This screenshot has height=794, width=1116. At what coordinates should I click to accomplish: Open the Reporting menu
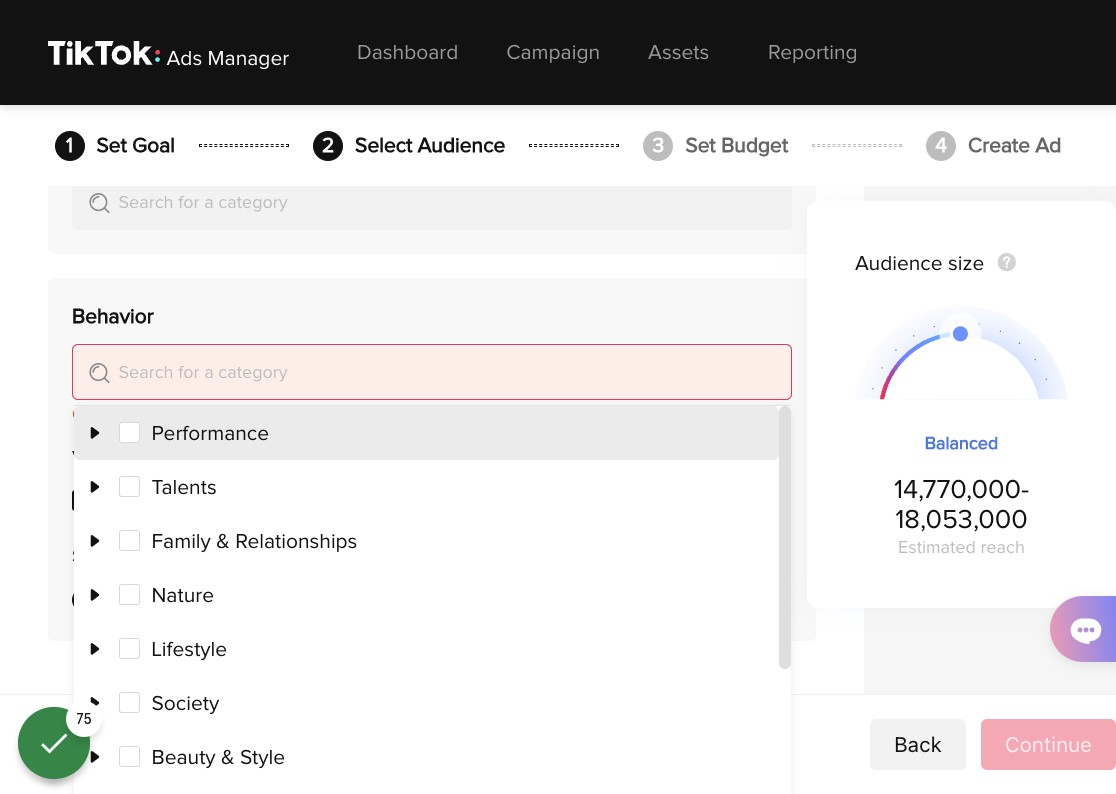click(812, 53)
